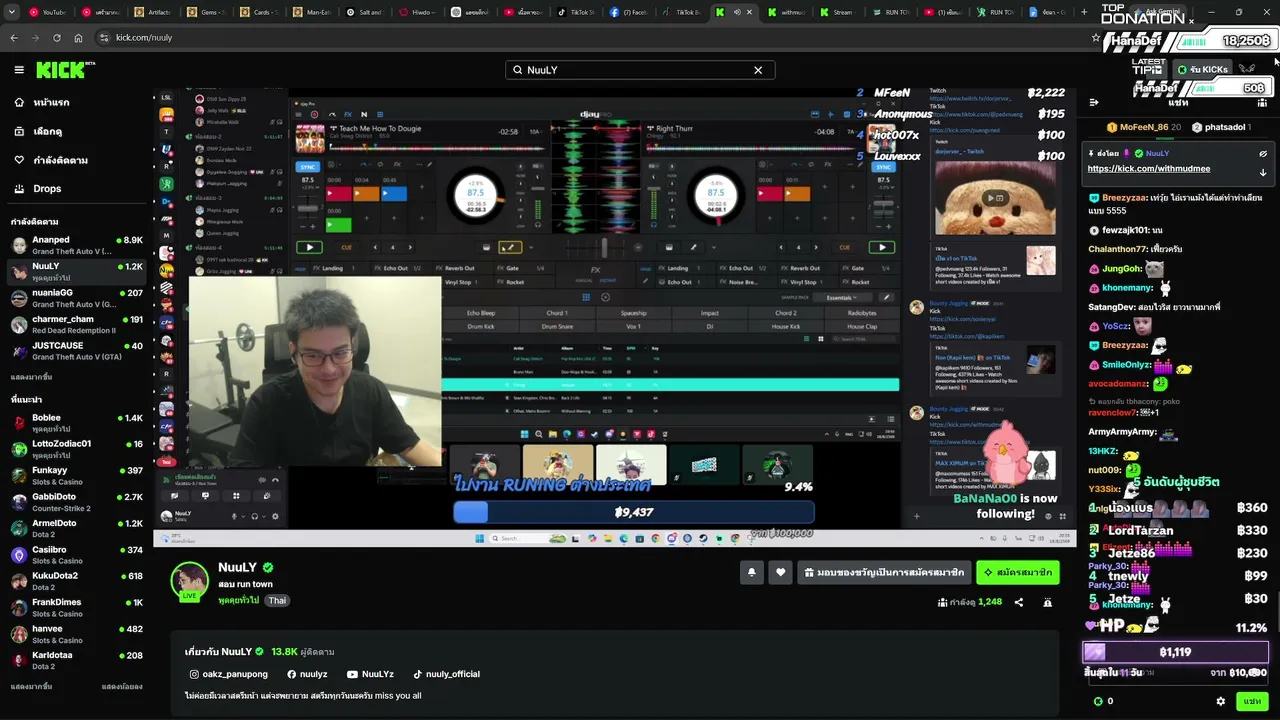Focus the search field containing NuuLY

tap(640, 70)
